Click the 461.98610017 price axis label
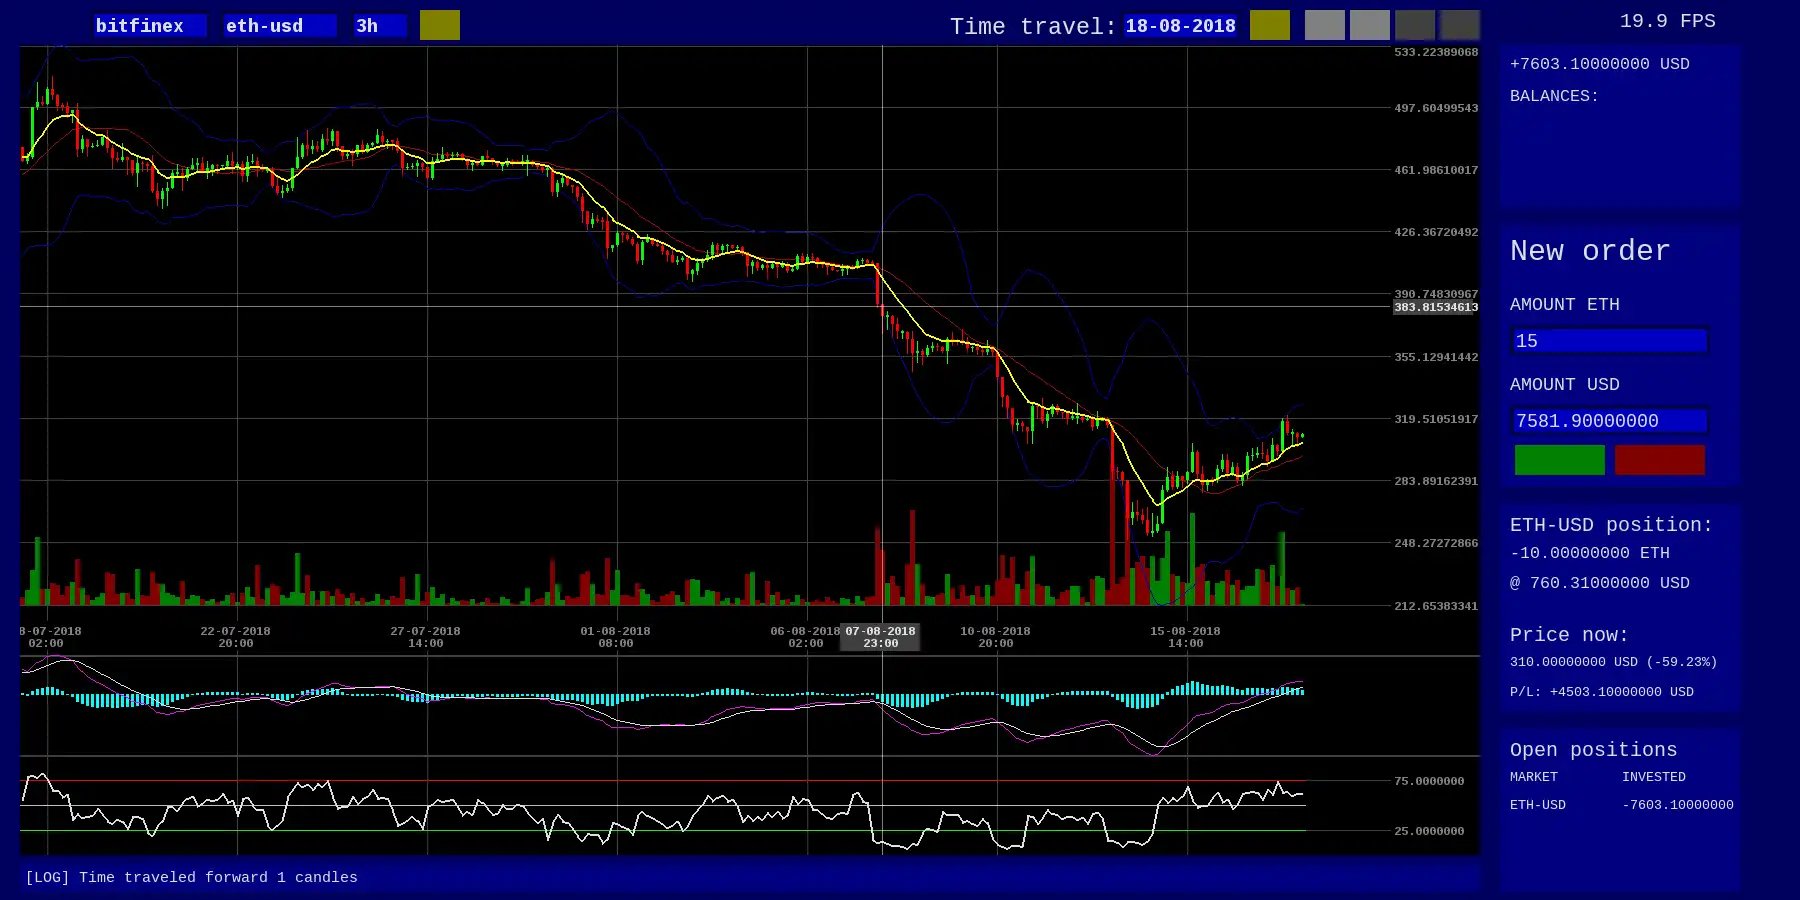 tap(1436, 170)
